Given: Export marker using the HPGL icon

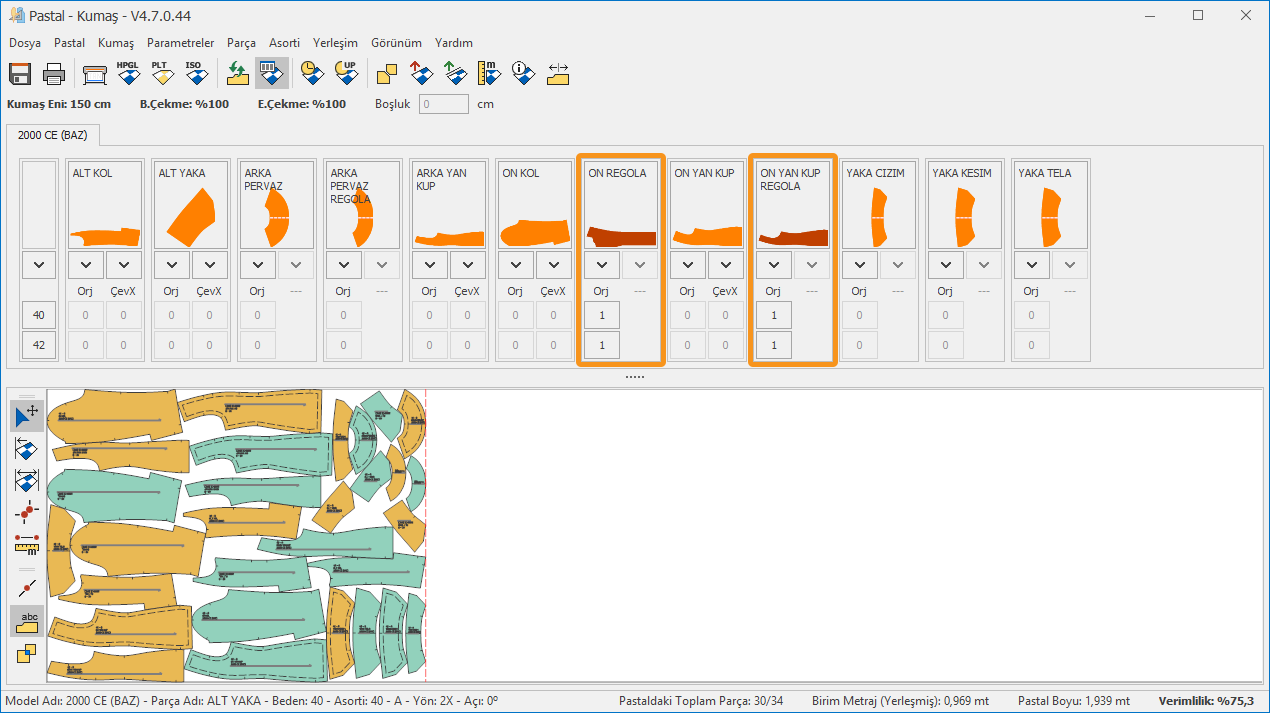Looking at the screenshot, I should (128, 73).
